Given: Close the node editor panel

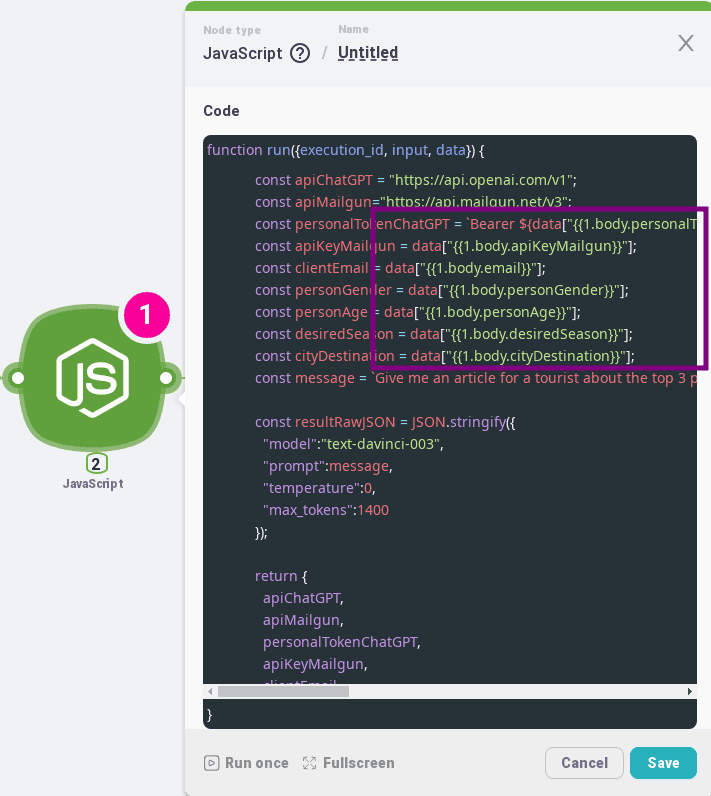Looking at the screenshot, I should click(686, 43).
